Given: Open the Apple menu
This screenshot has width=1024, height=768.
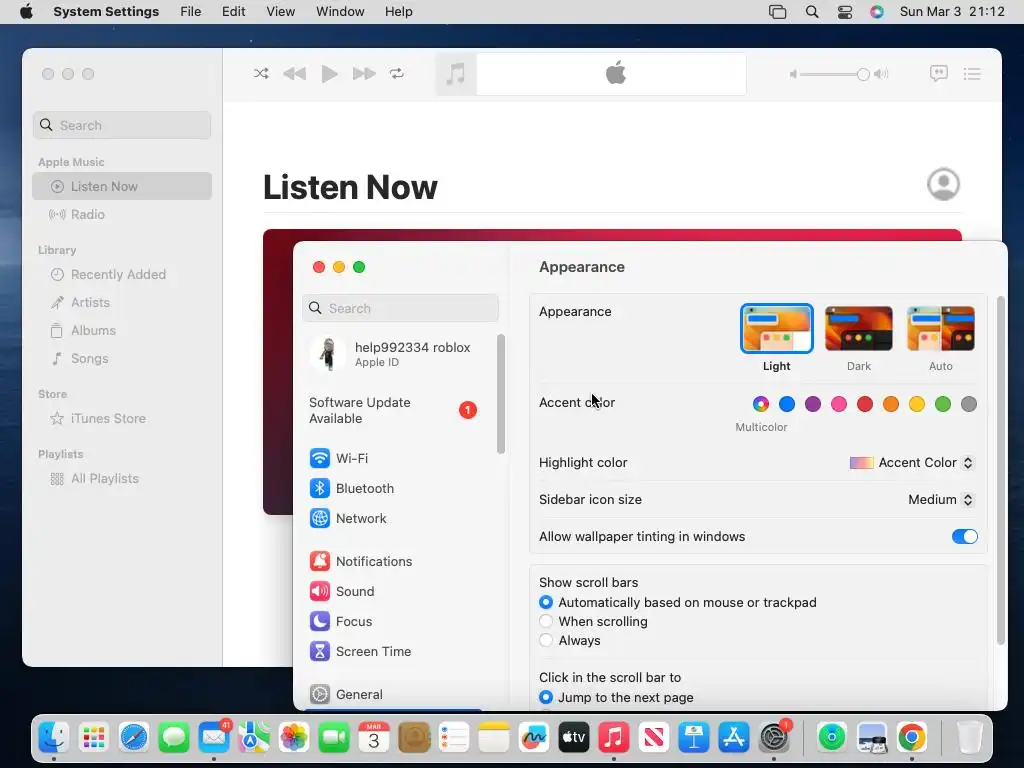Looking at the screenshot, I should click(26, 12).
